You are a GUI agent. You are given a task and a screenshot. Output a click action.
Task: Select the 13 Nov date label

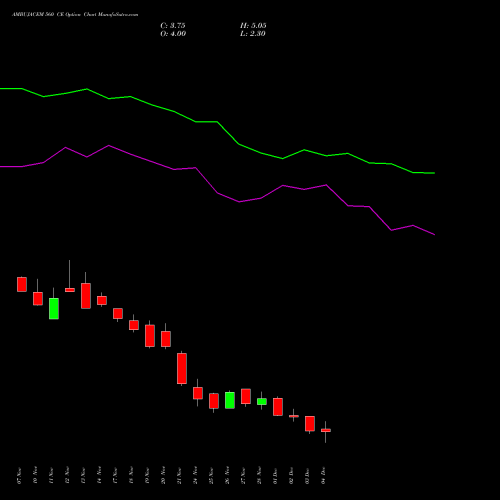point(83,475)
